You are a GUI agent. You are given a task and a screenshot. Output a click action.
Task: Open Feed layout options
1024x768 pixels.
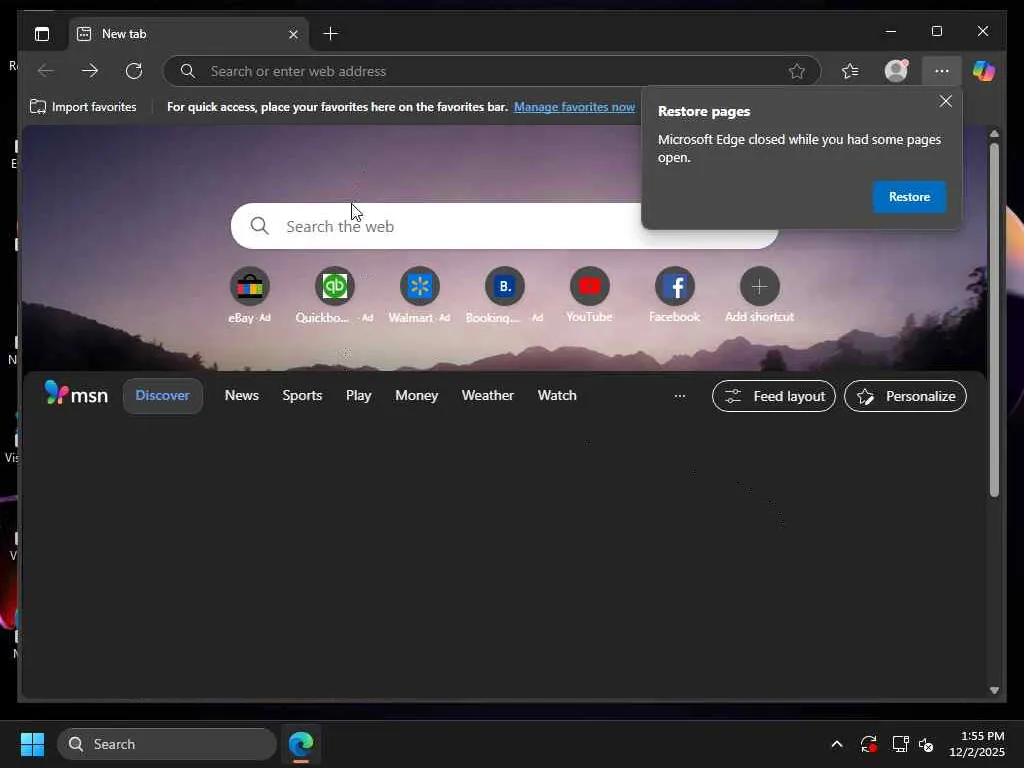click(774, 396)
